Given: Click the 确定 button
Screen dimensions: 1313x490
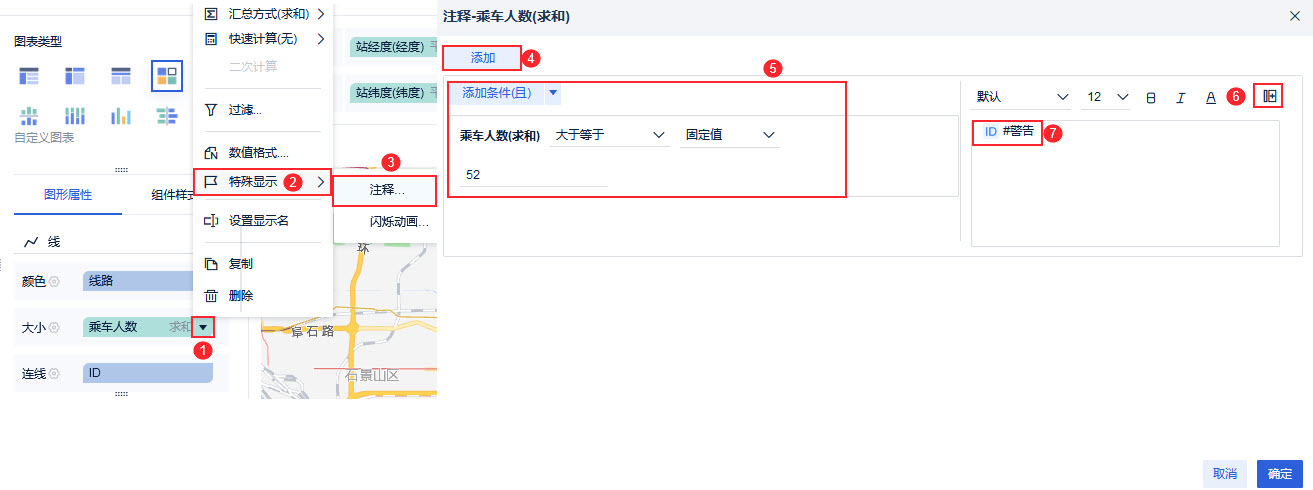Looking at the screenshot, I should [1280, 474].
